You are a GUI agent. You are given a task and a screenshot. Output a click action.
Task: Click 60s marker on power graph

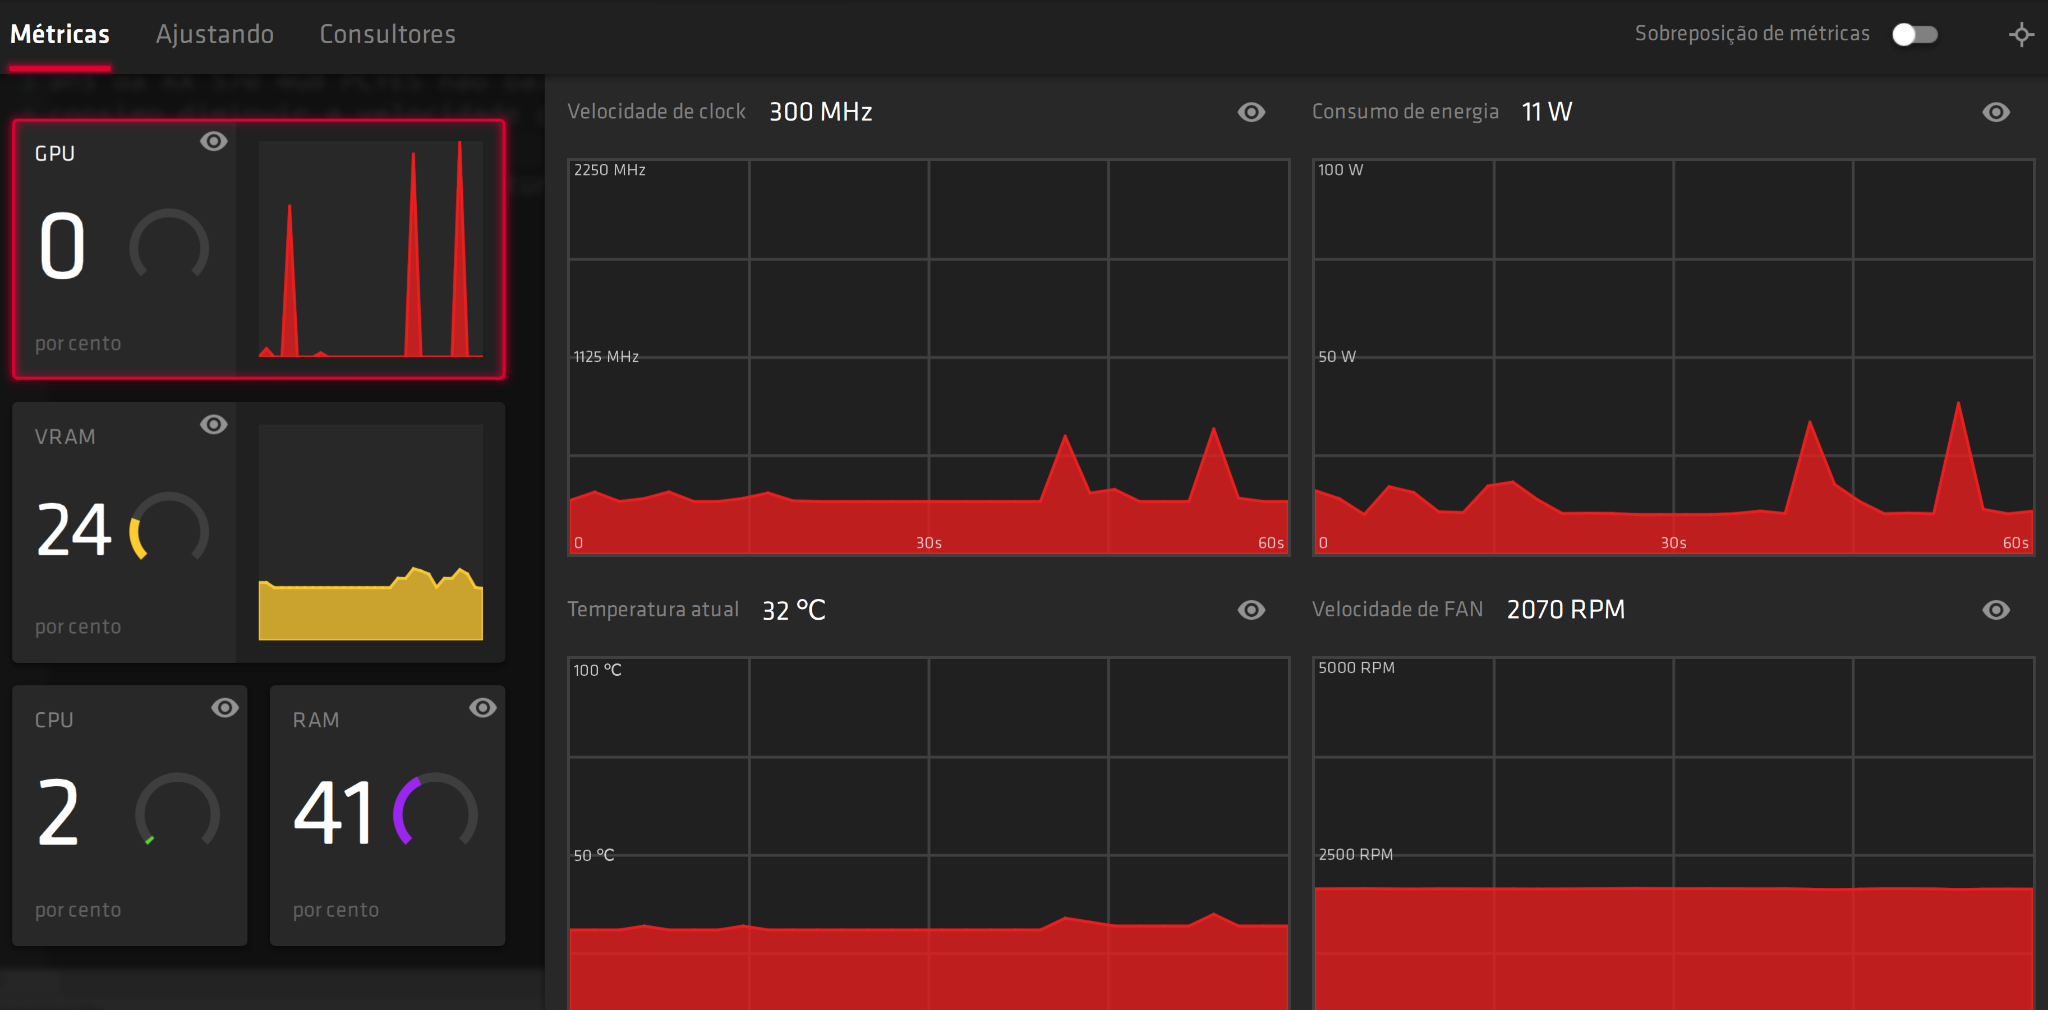[x=2016, y=543]
